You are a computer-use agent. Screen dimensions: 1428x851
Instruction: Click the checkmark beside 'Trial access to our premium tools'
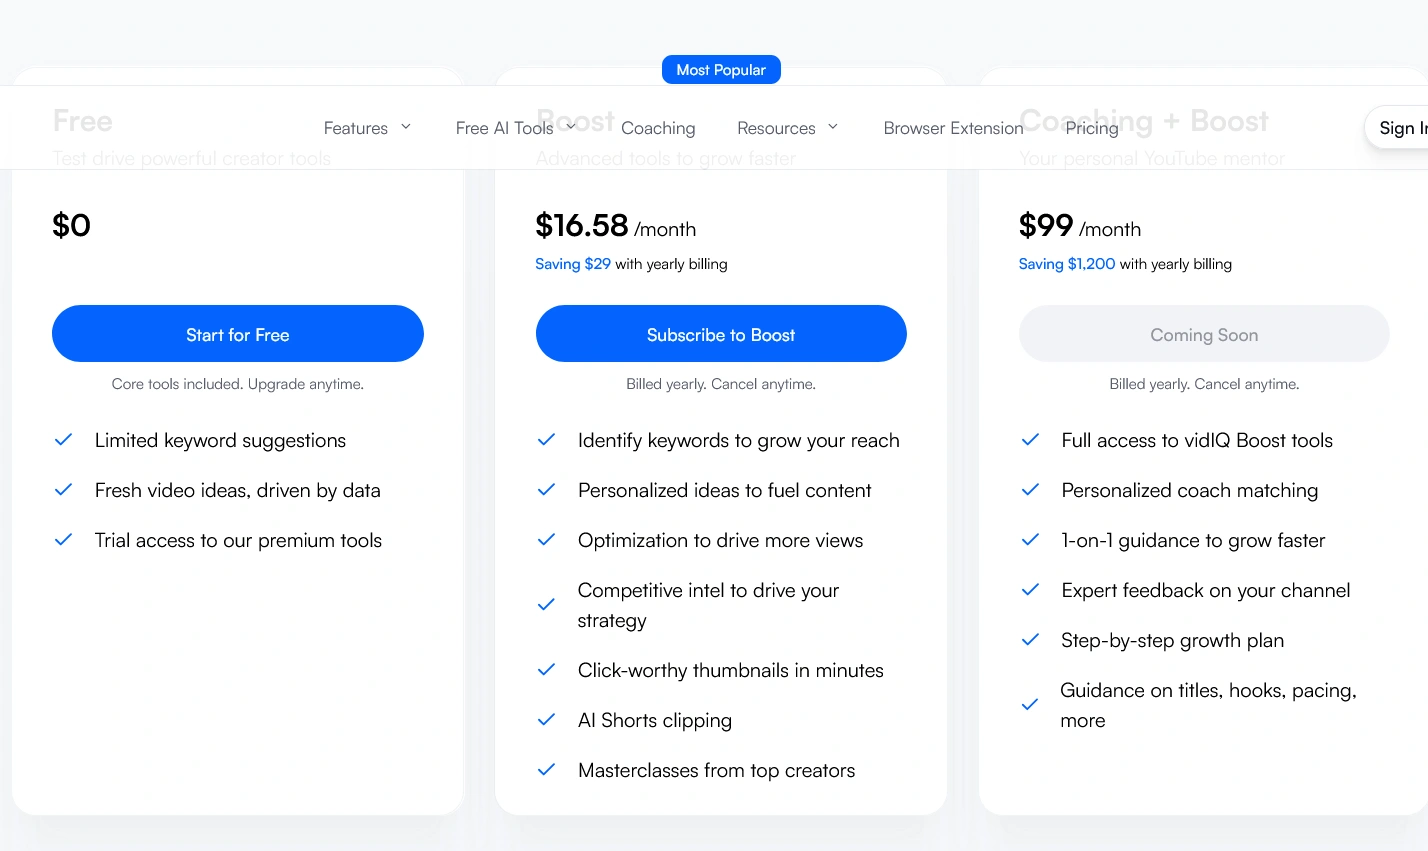(63, 540)
